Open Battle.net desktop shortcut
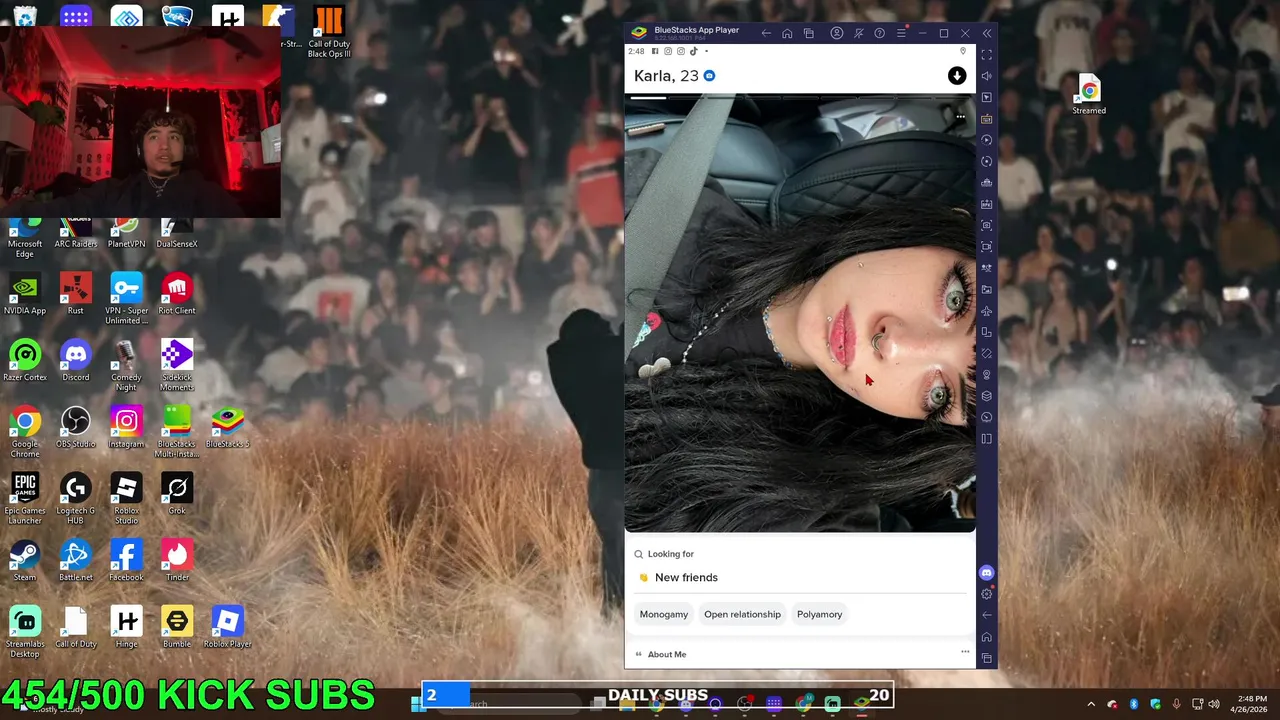Screen dimensions: 1280x720 pyautogui.click(x=76, y=560)
